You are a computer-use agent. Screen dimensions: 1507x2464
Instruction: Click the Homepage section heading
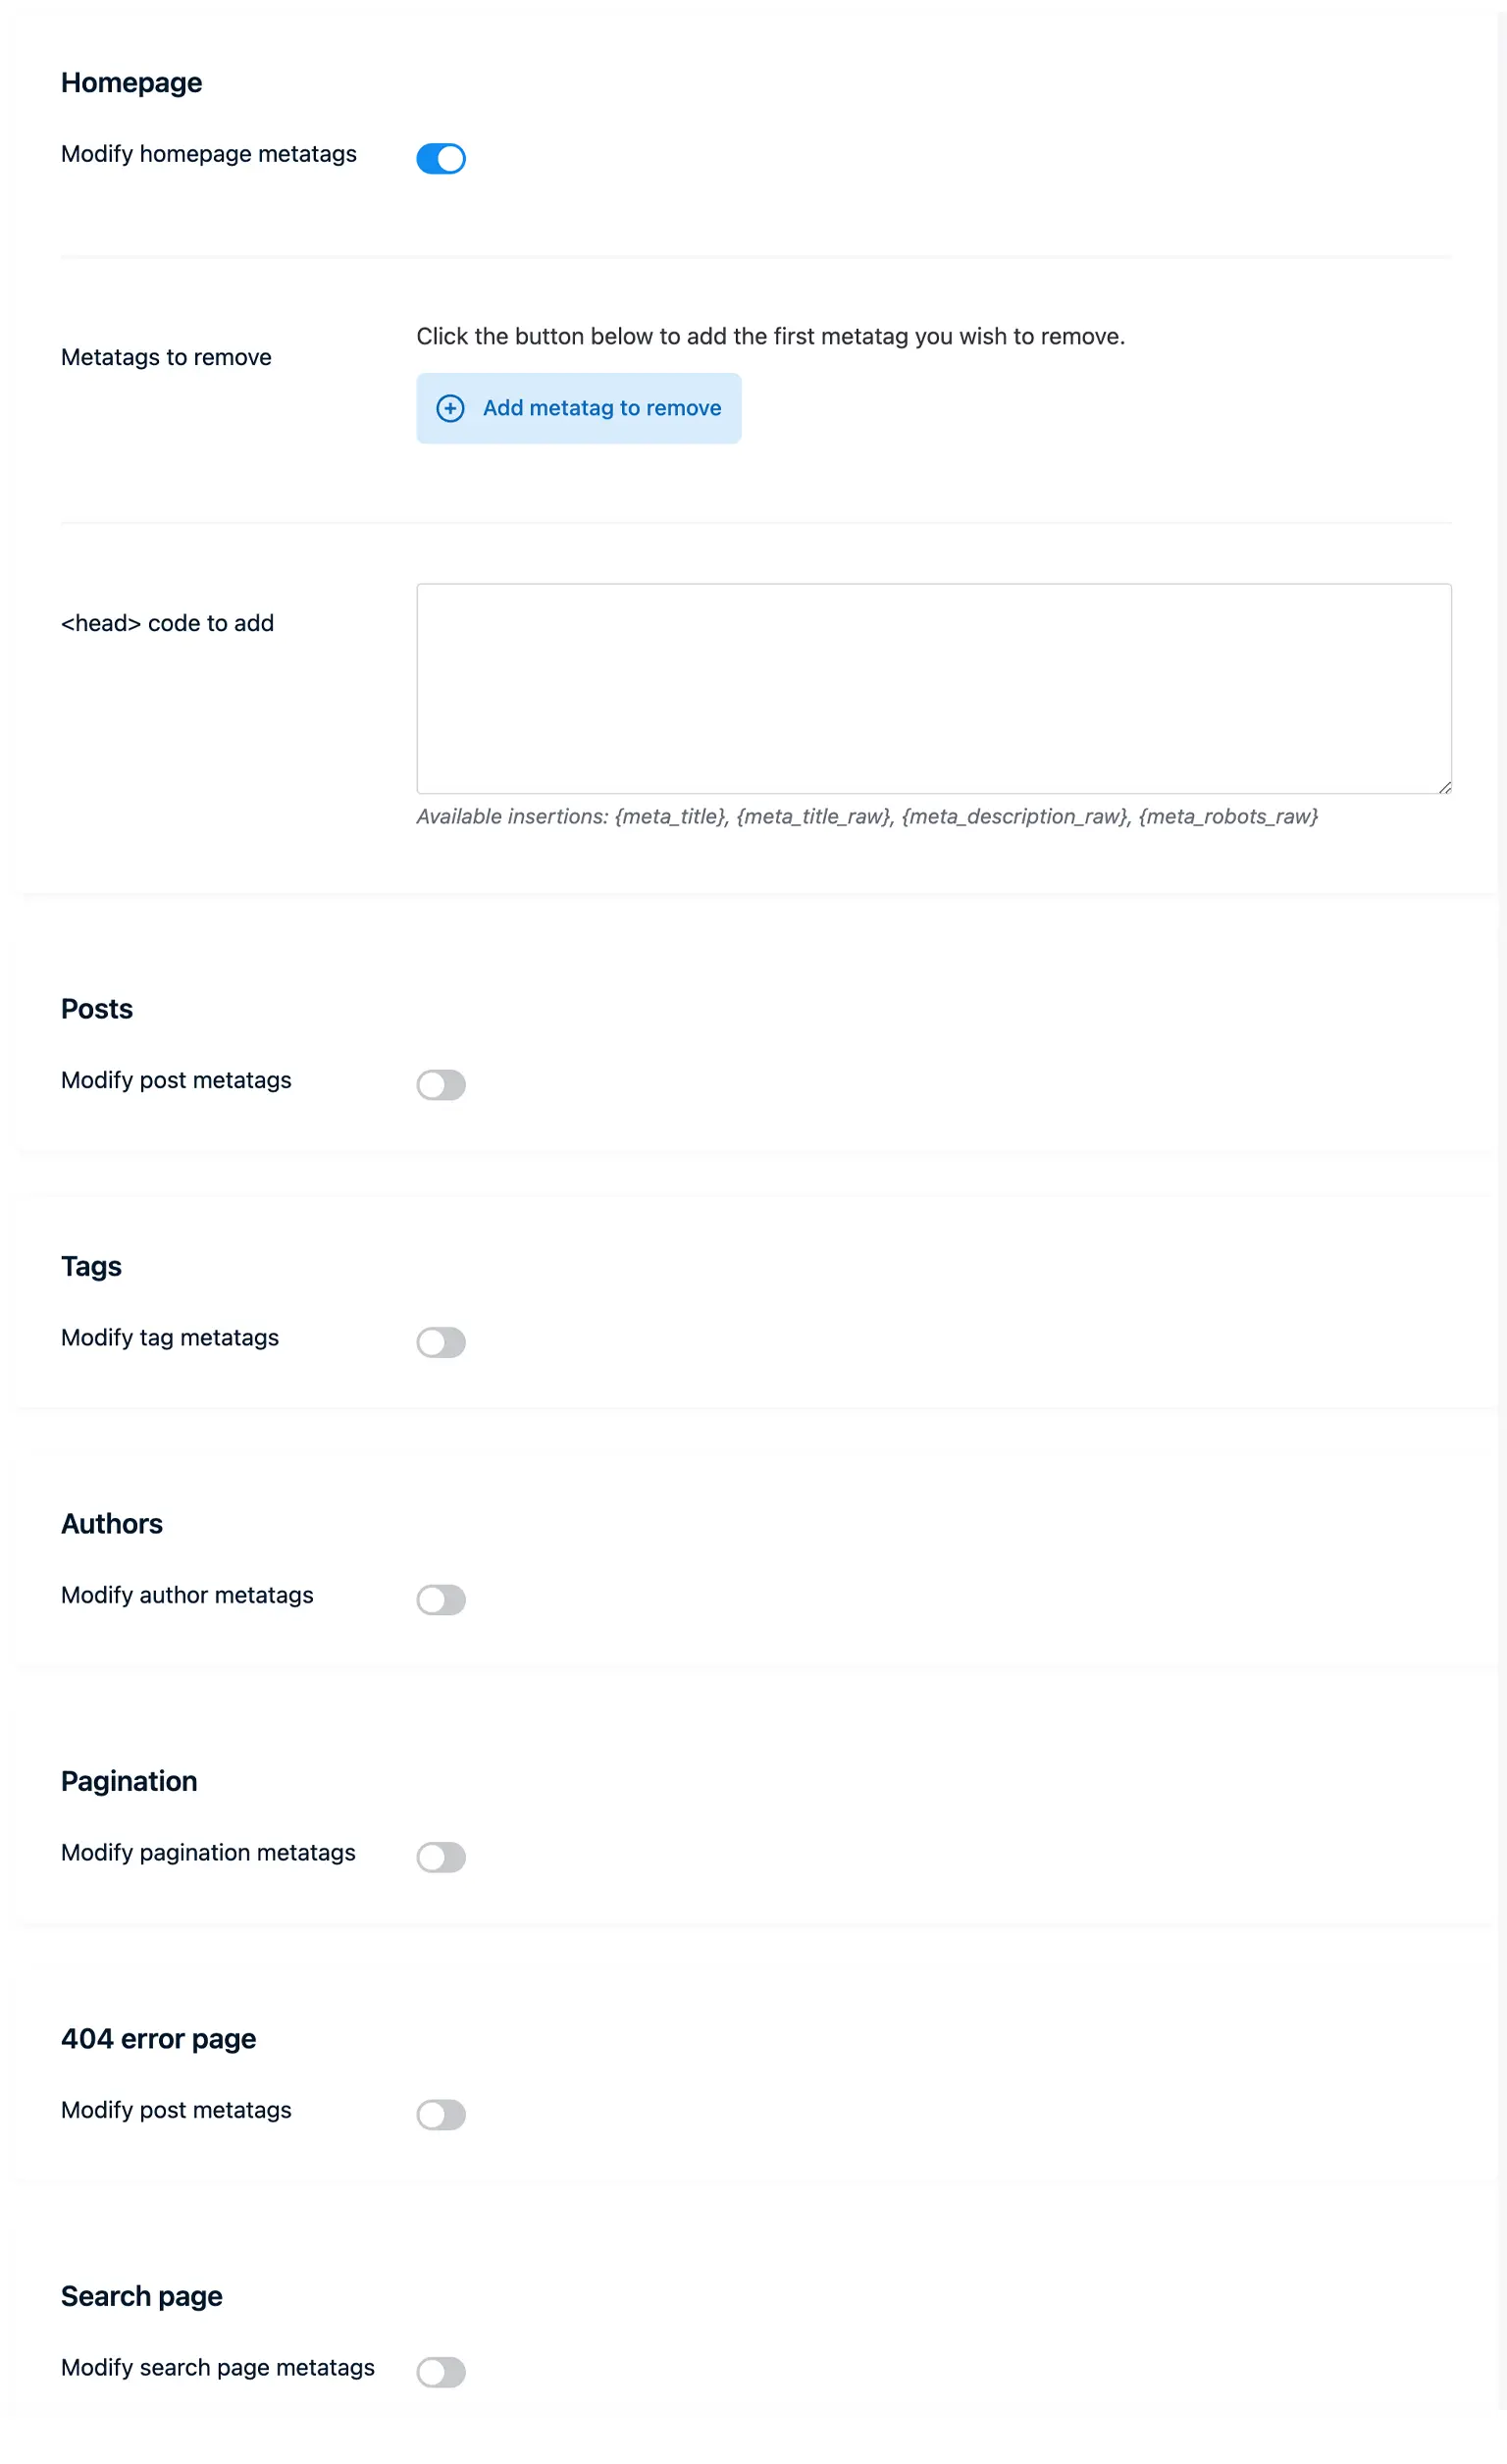pos(132,82)
